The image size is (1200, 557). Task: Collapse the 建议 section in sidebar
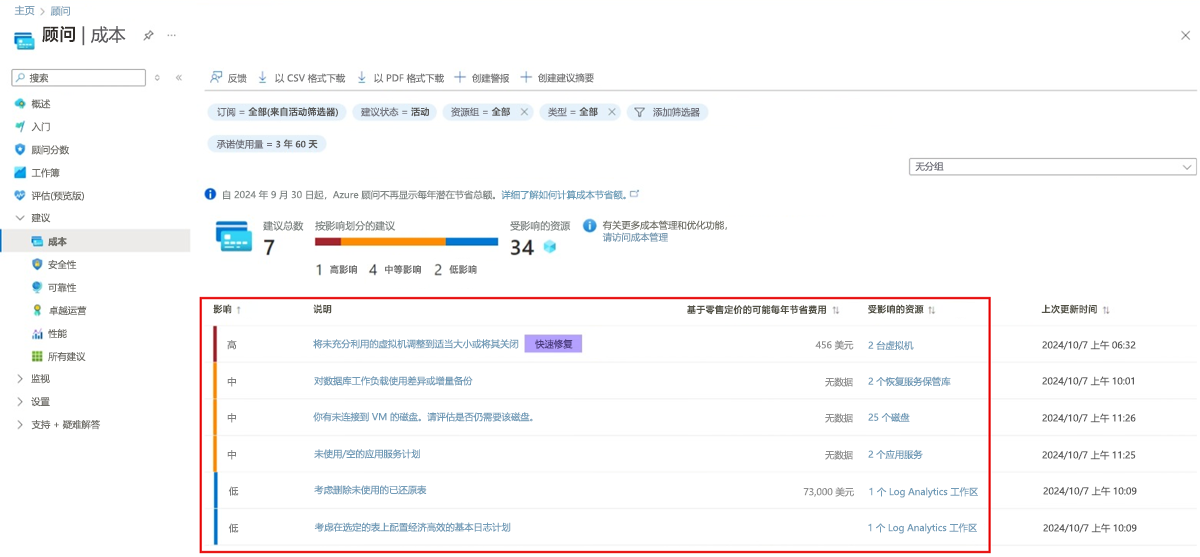click(20, 218)
